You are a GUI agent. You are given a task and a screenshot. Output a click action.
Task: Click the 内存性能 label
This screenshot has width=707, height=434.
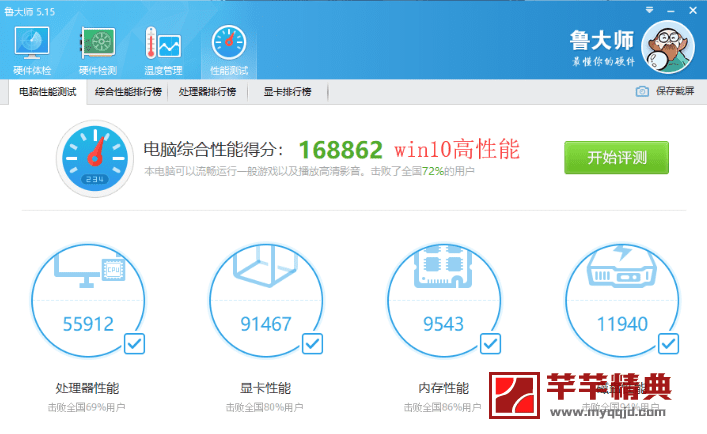tap(444, 388)
